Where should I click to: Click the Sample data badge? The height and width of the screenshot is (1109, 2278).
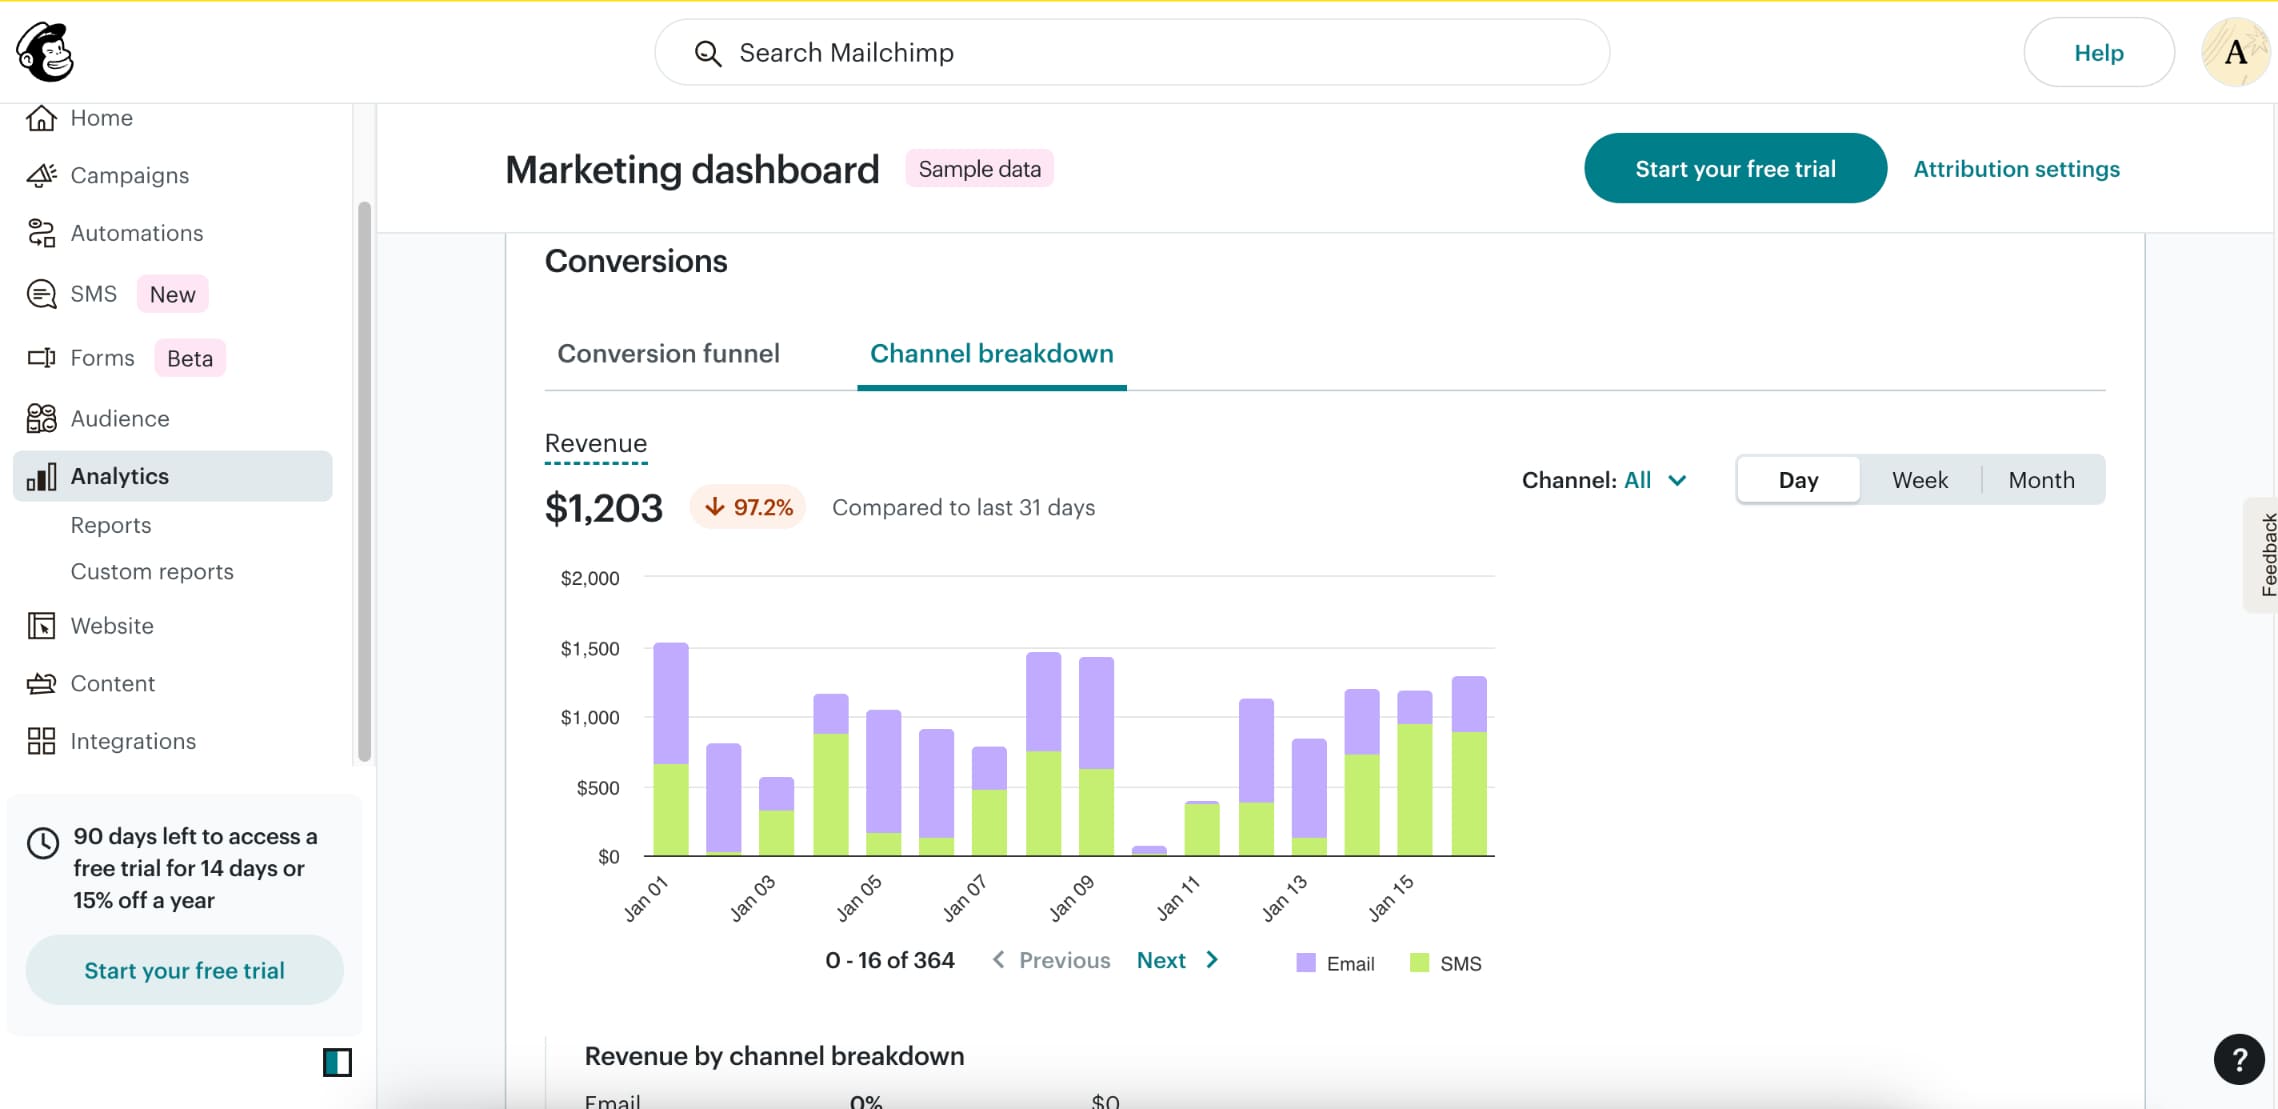[979, 169]
